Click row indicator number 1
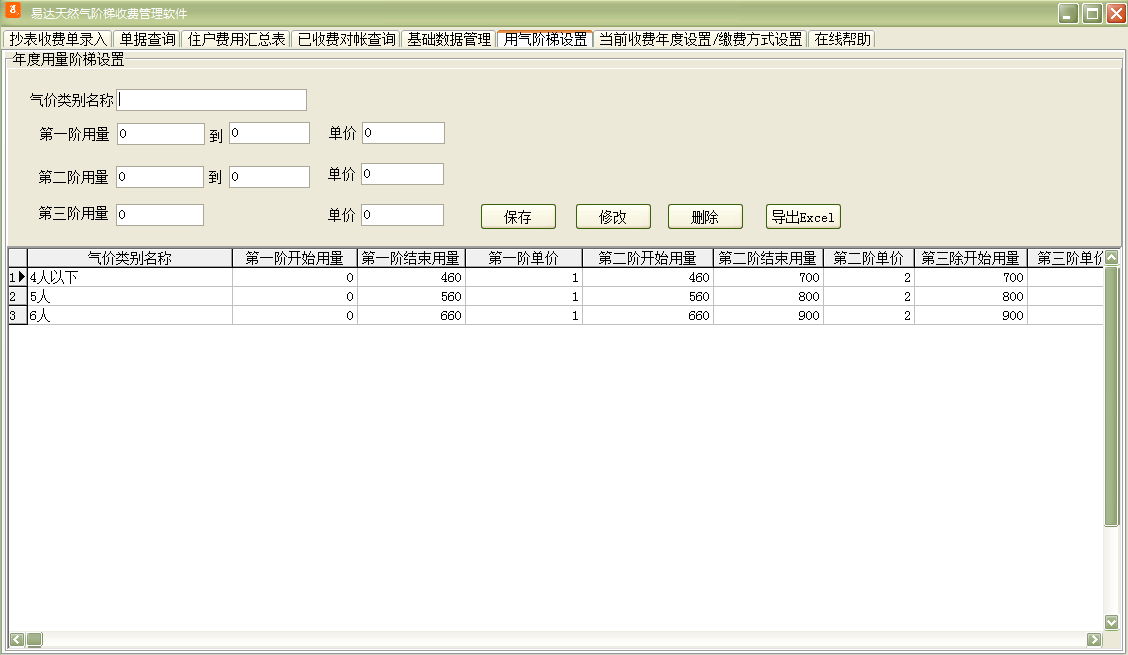This screenshot has height=655, width=1128. 17,277
